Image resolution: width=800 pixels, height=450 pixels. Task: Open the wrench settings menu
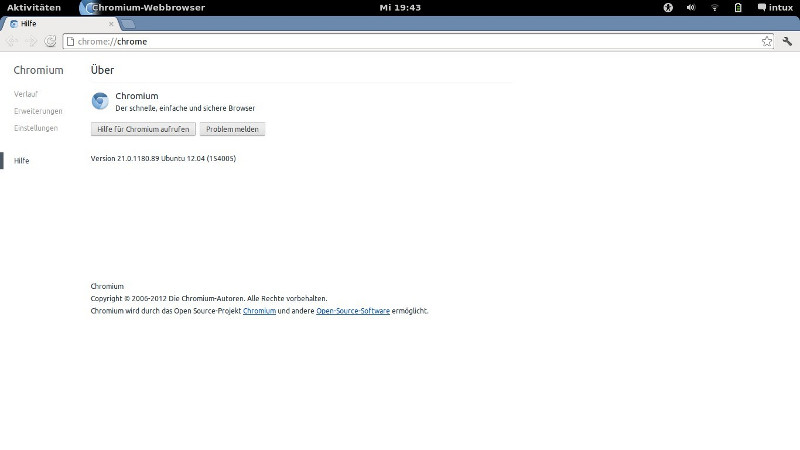(x=787, y=41)
